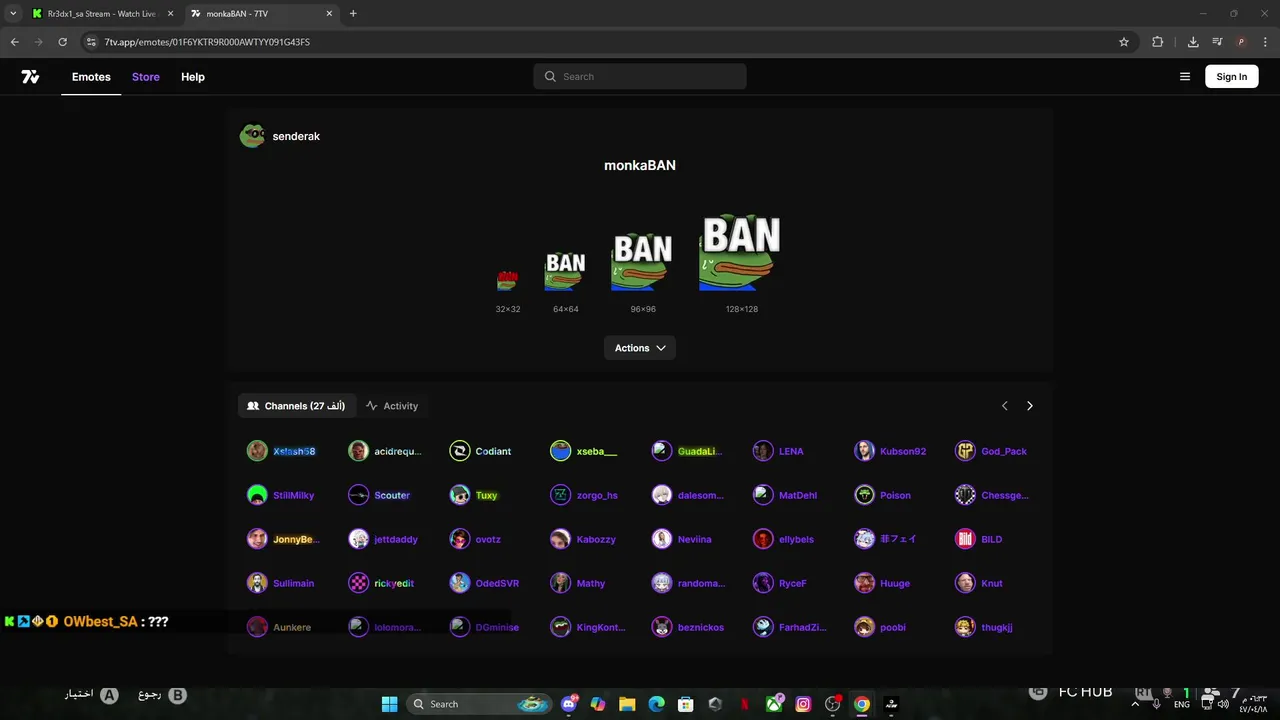Viewport: 1280px width, 720px height.
Task: Open the Kabozzy channel link
Action: click(596, 539)
